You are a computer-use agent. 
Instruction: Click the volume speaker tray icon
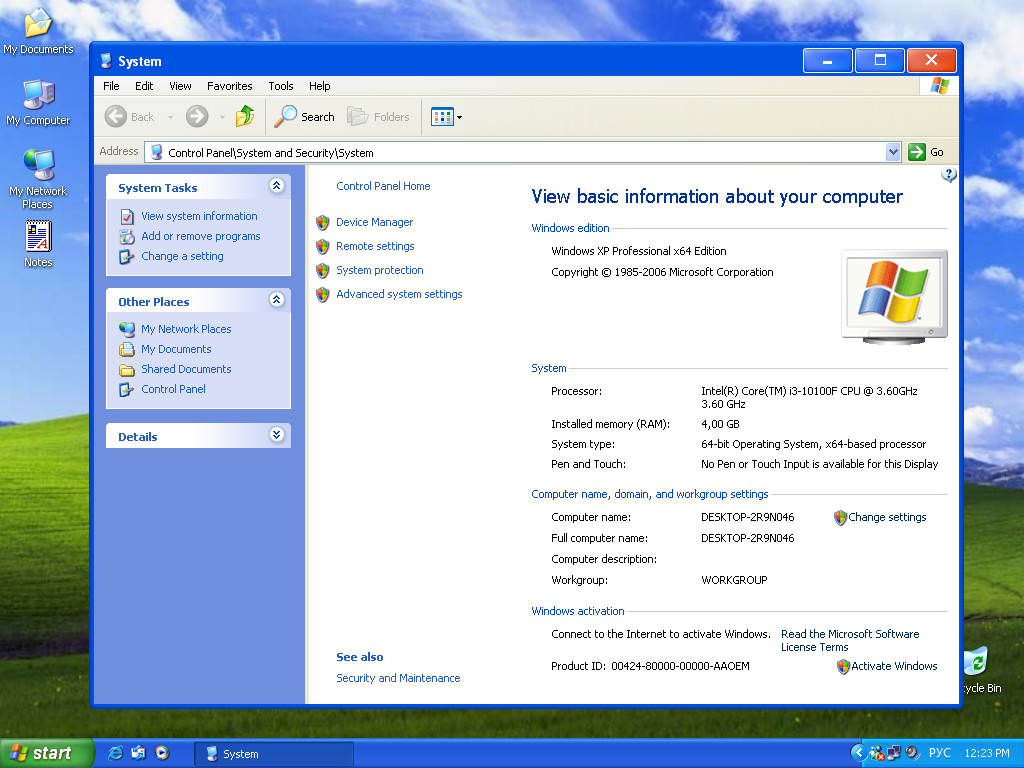click(912, 753)
